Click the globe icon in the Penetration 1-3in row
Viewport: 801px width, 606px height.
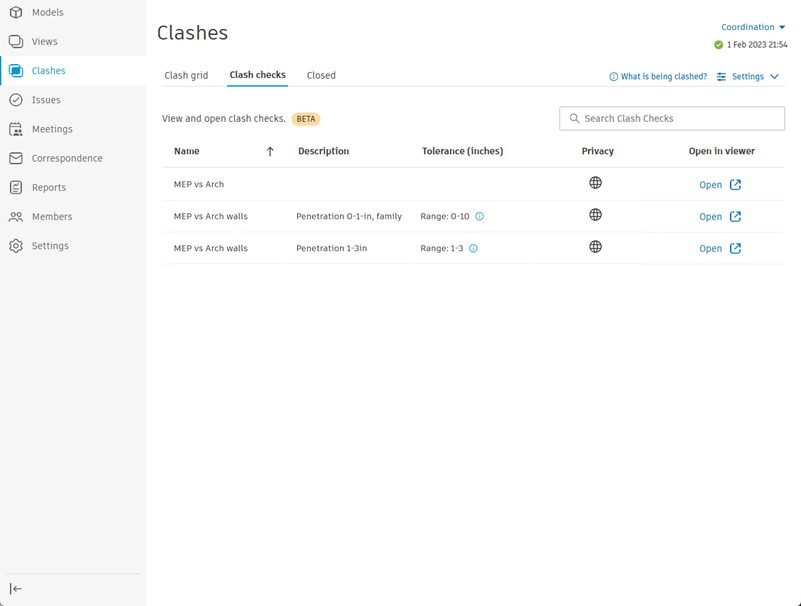click(x=595, y=247)
